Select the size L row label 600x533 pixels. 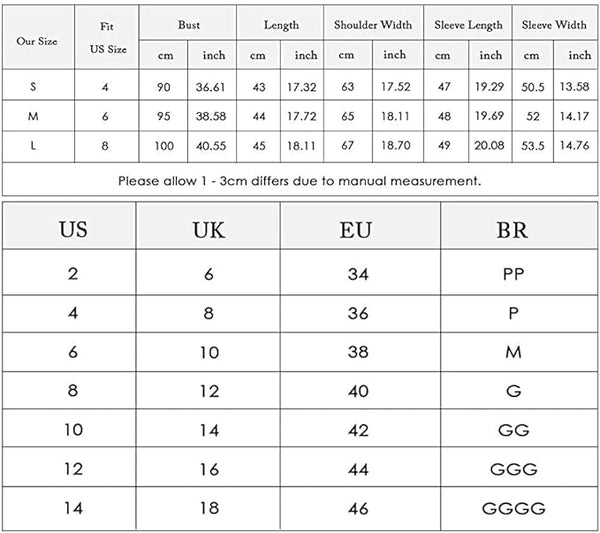point(33,145)
